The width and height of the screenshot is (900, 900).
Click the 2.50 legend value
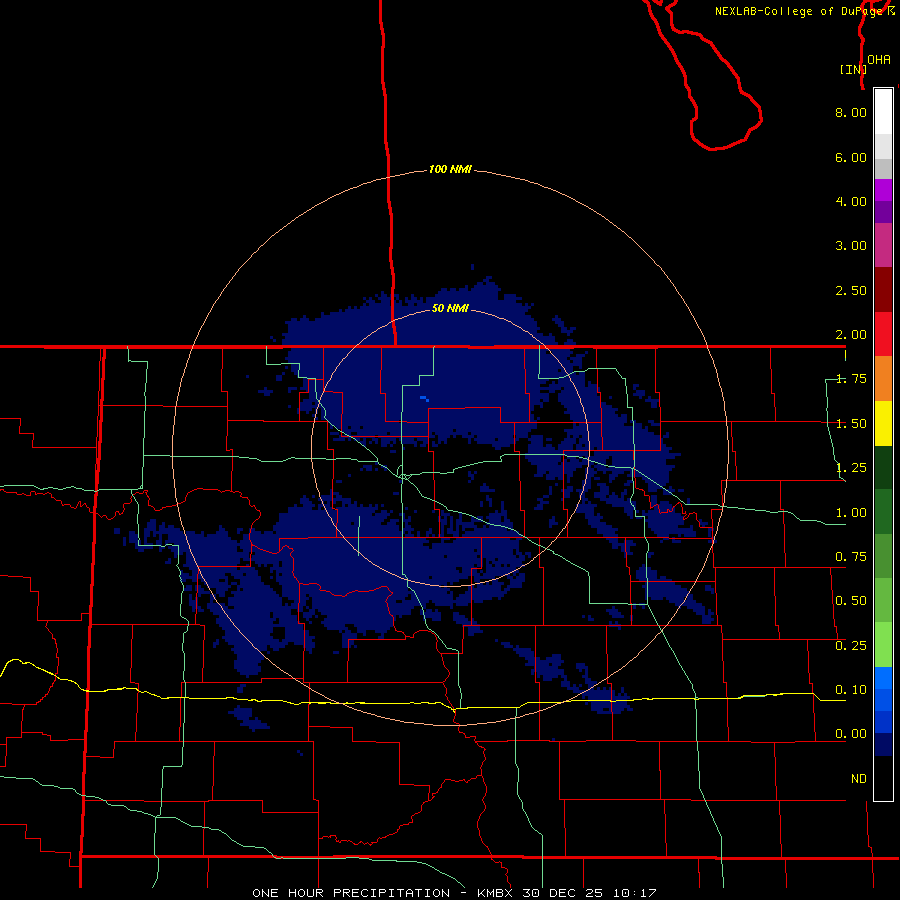pos(851,290)
